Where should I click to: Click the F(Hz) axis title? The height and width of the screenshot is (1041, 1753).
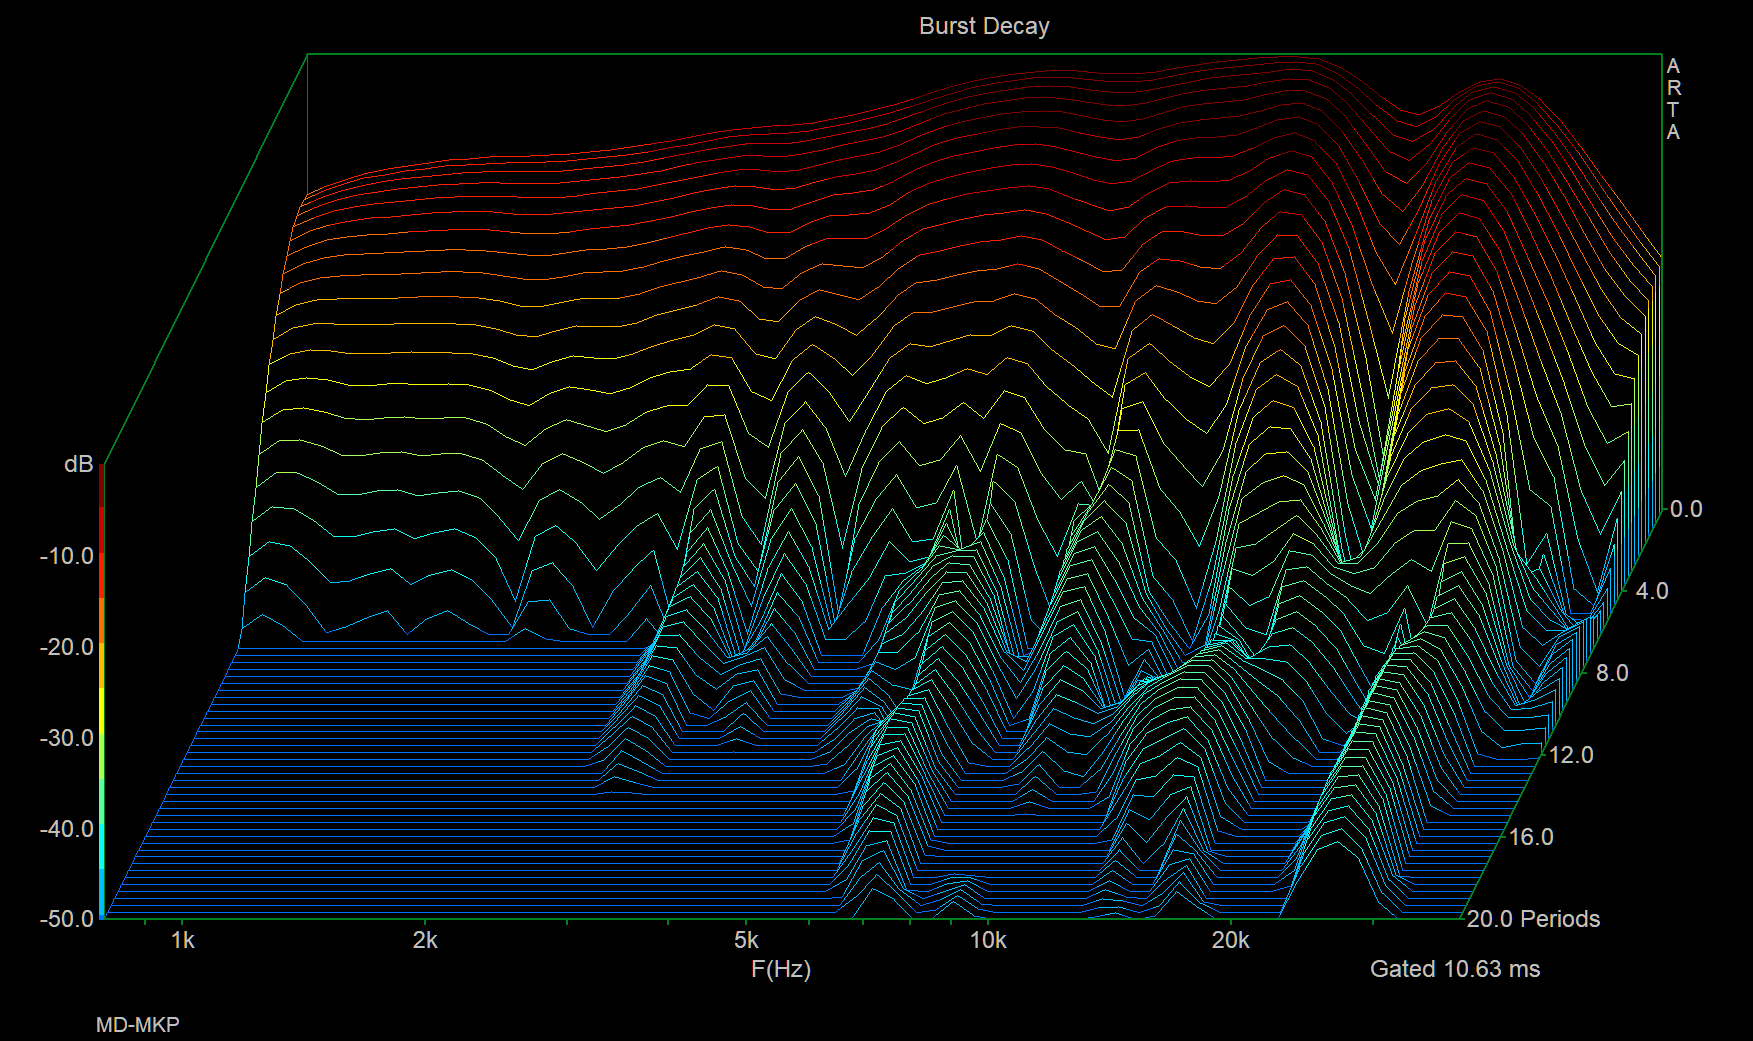click(x=781, y=969)
